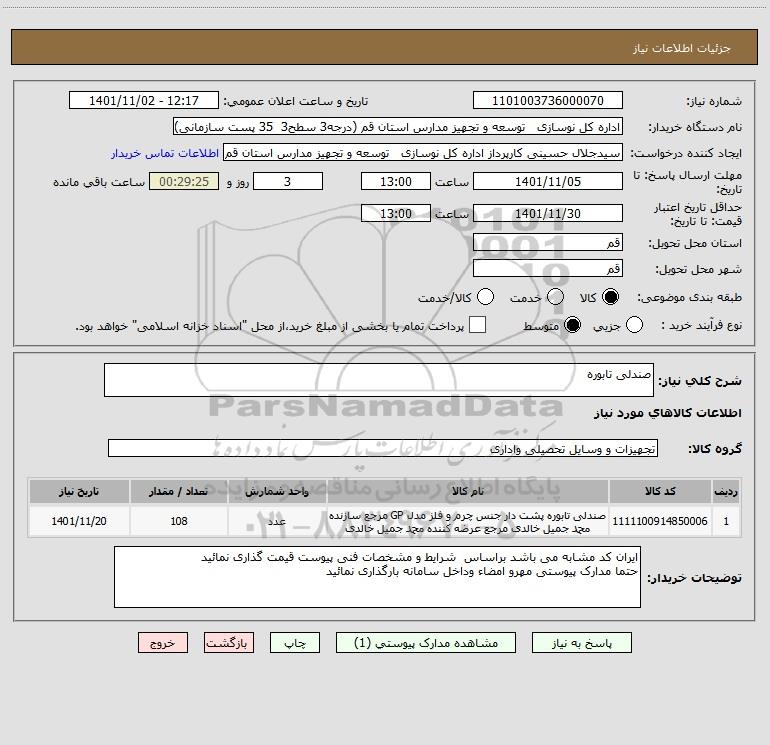The height and width of the screenshot is (745, 770).
Task: Click the request creator name field
Action: pos(423,153)
